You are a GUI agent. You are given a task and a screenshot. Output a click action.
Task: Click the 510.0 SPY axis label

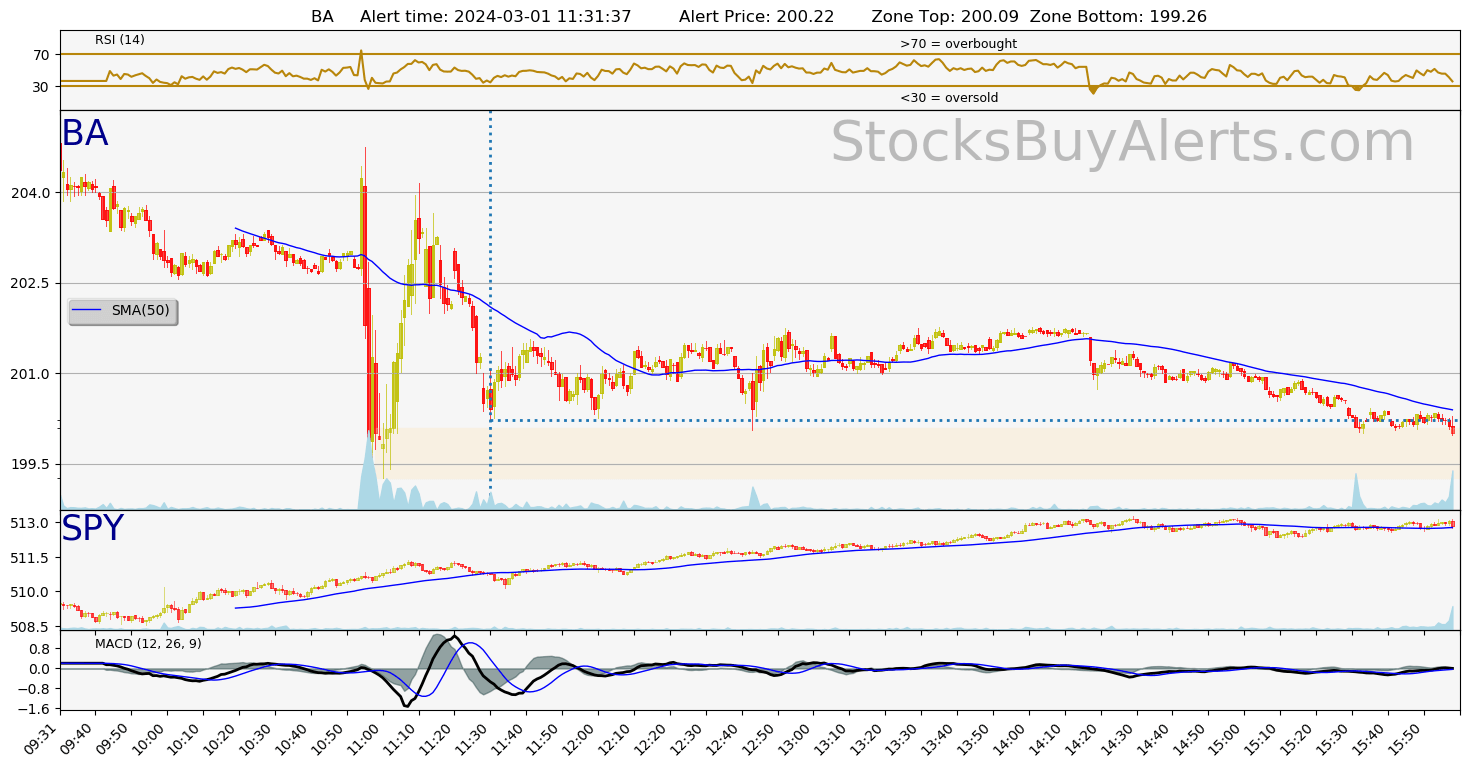coord(32,592)
